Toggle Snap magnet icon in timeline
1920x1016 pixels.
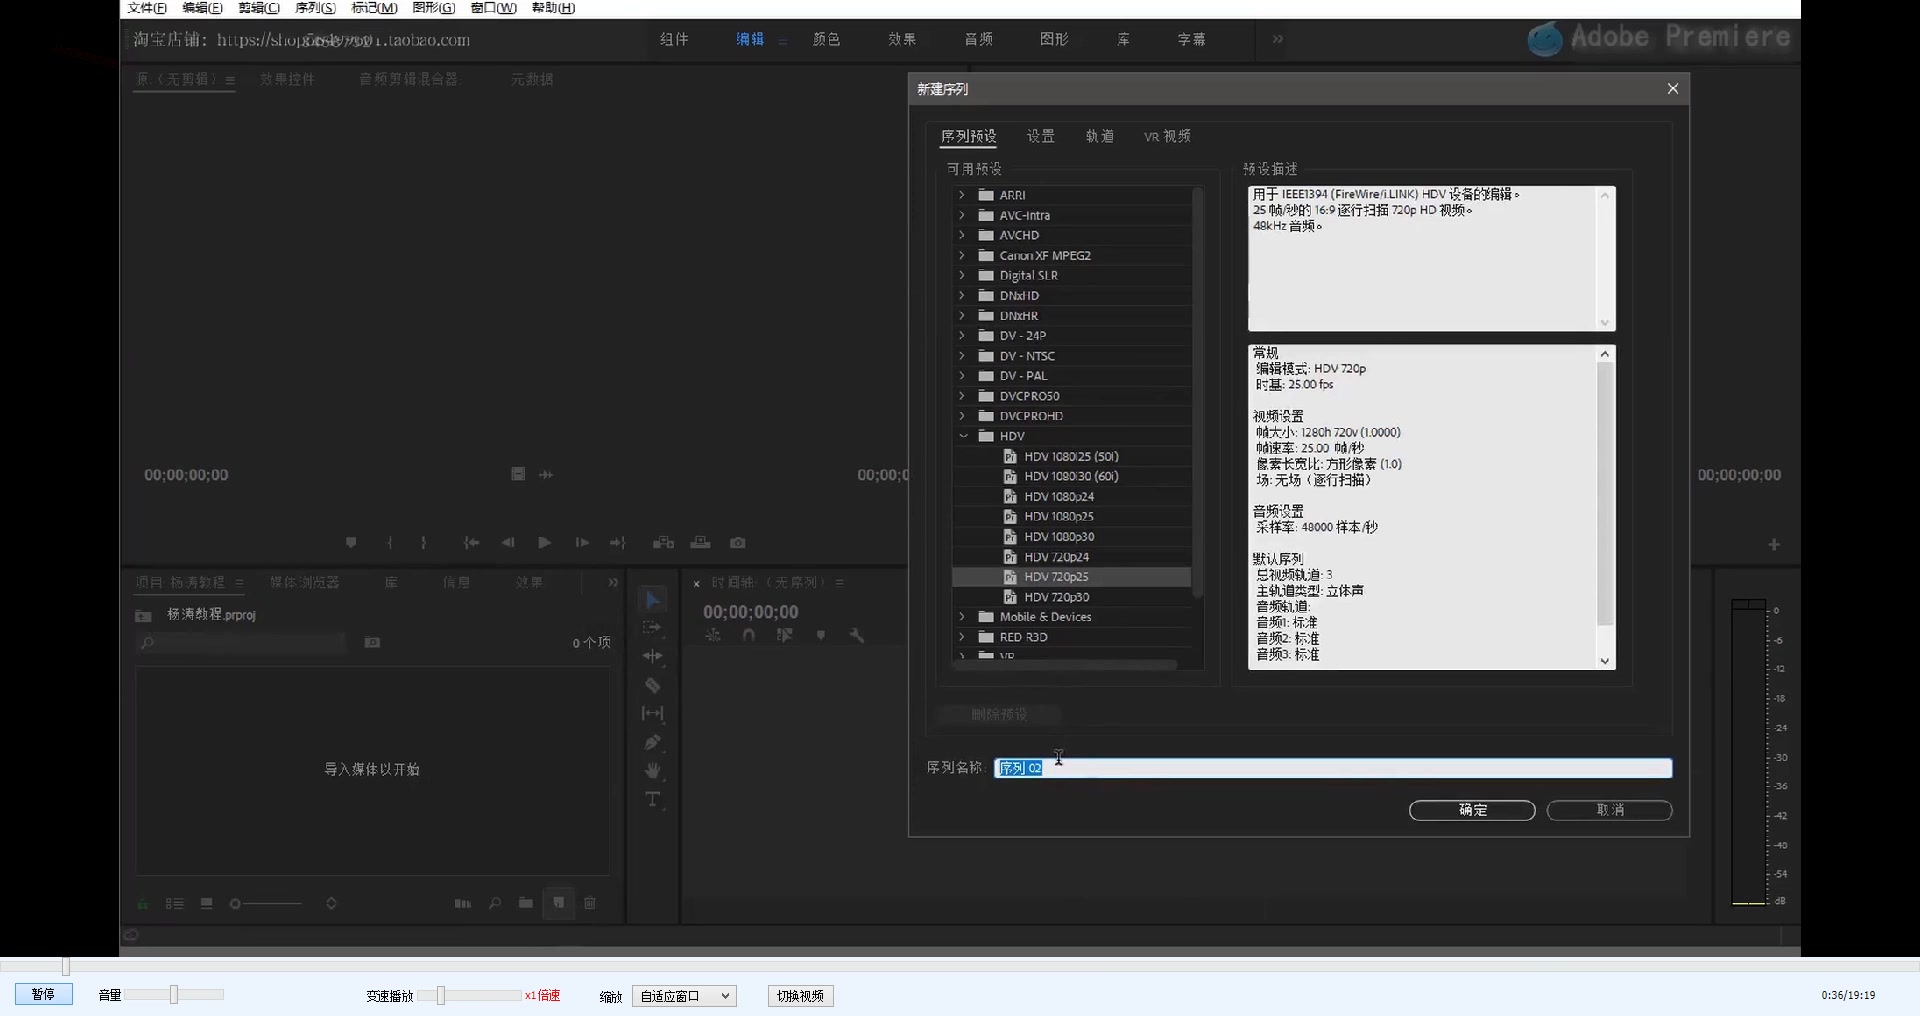pos(749,635)
